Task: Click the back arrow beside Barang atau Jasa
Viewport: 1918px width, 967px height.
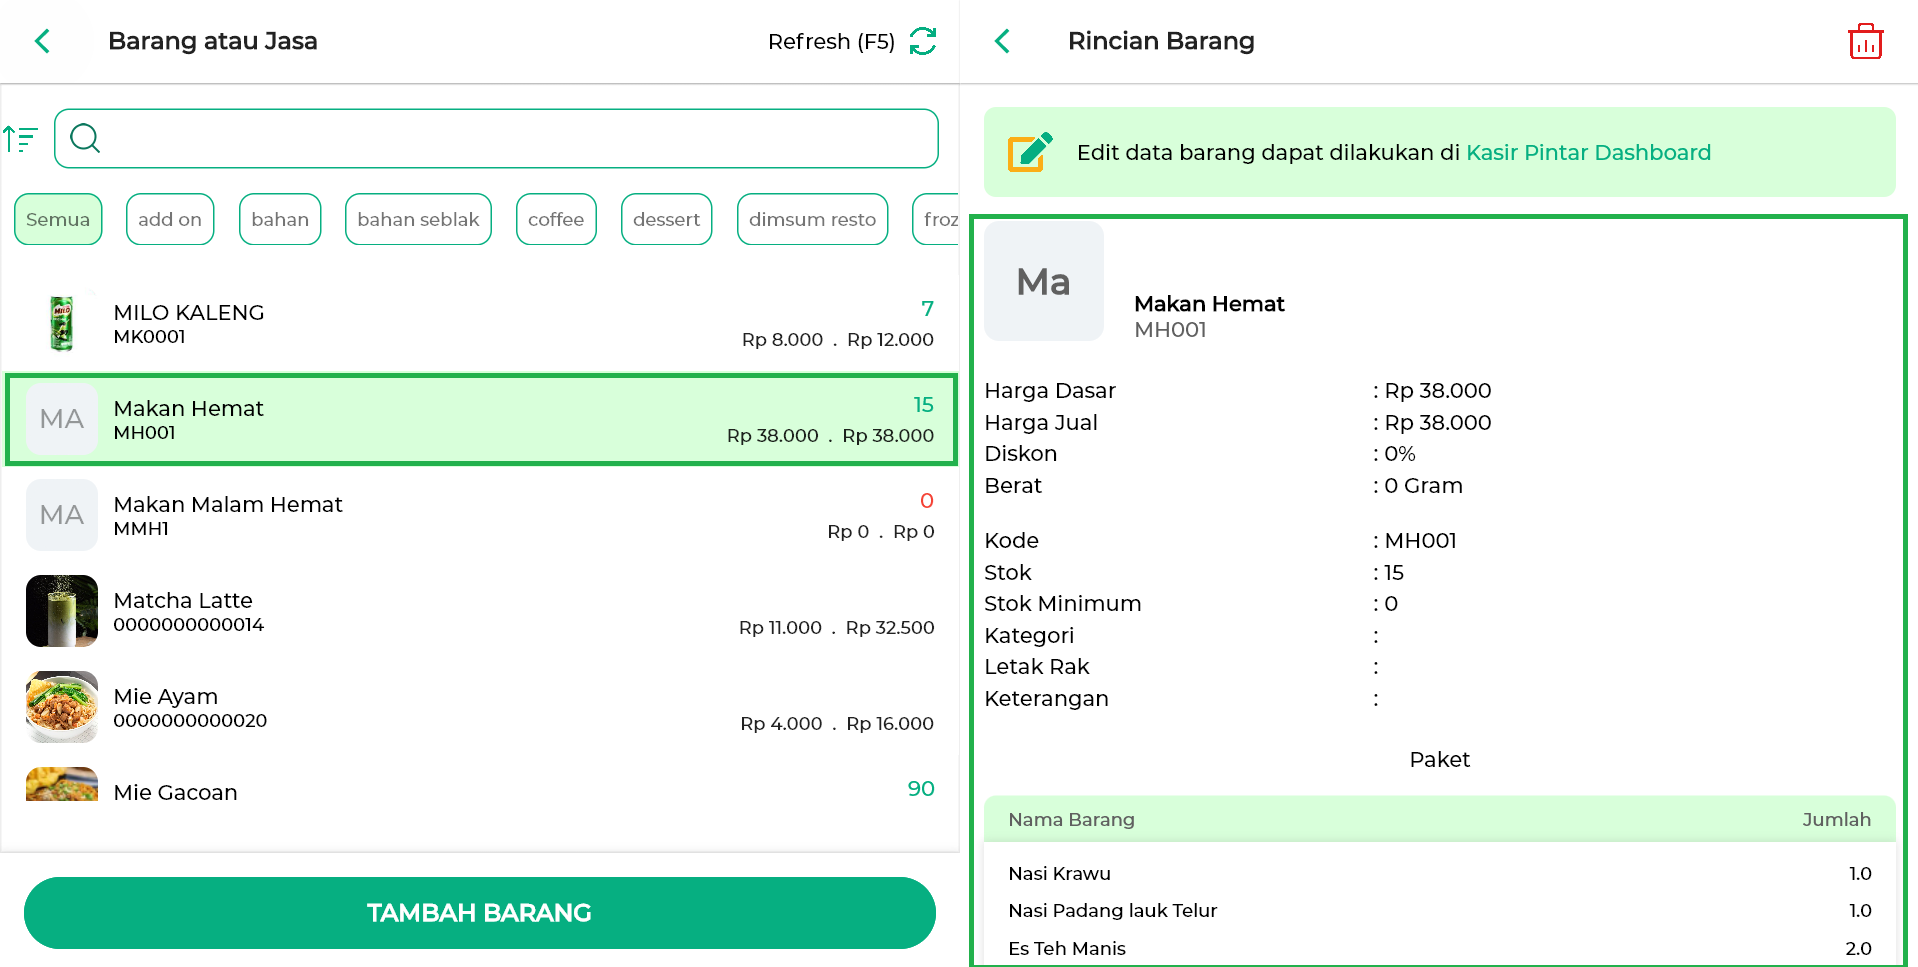Action: point(42,41)
